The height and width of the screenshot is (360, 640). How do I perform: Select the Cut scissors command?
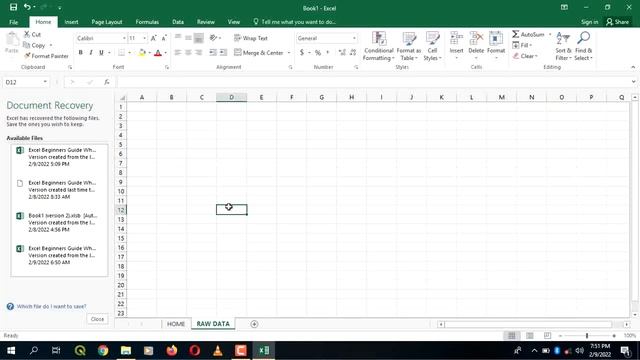pyautogui.click(x=32, y=34)
